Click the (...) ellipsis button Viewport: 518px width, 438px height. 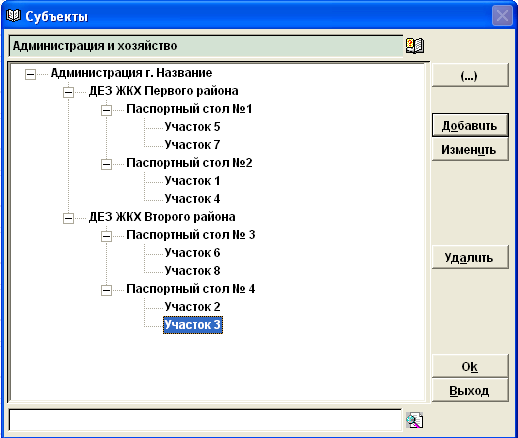(x=470, y=76)
